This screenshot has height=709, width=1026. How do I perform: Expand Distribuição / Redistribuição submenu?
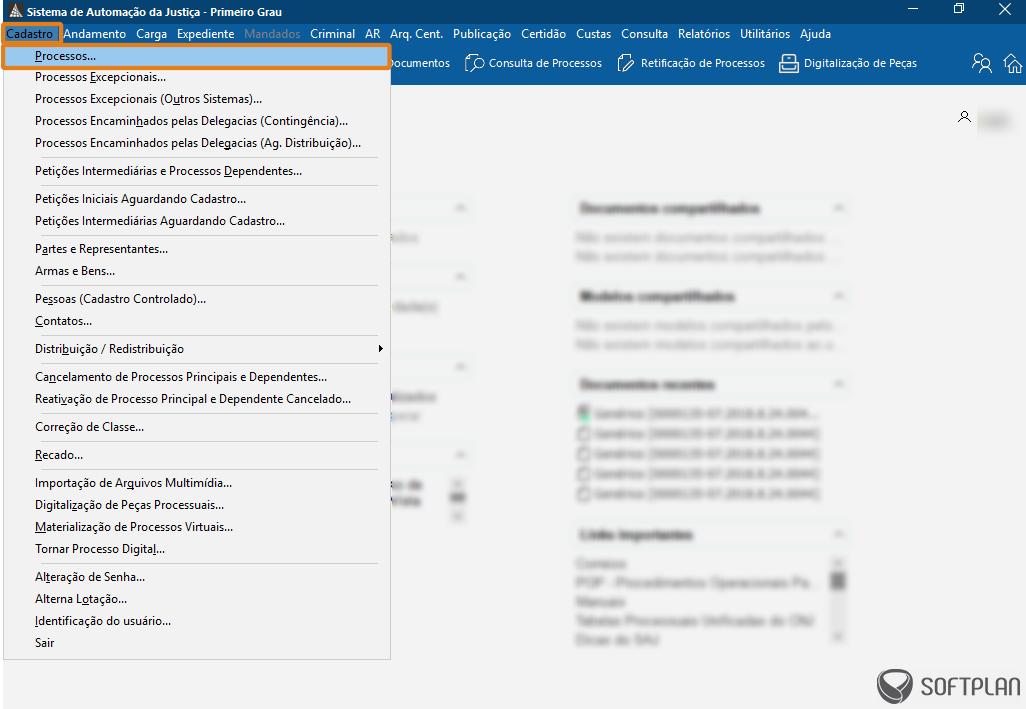(196, 349)
